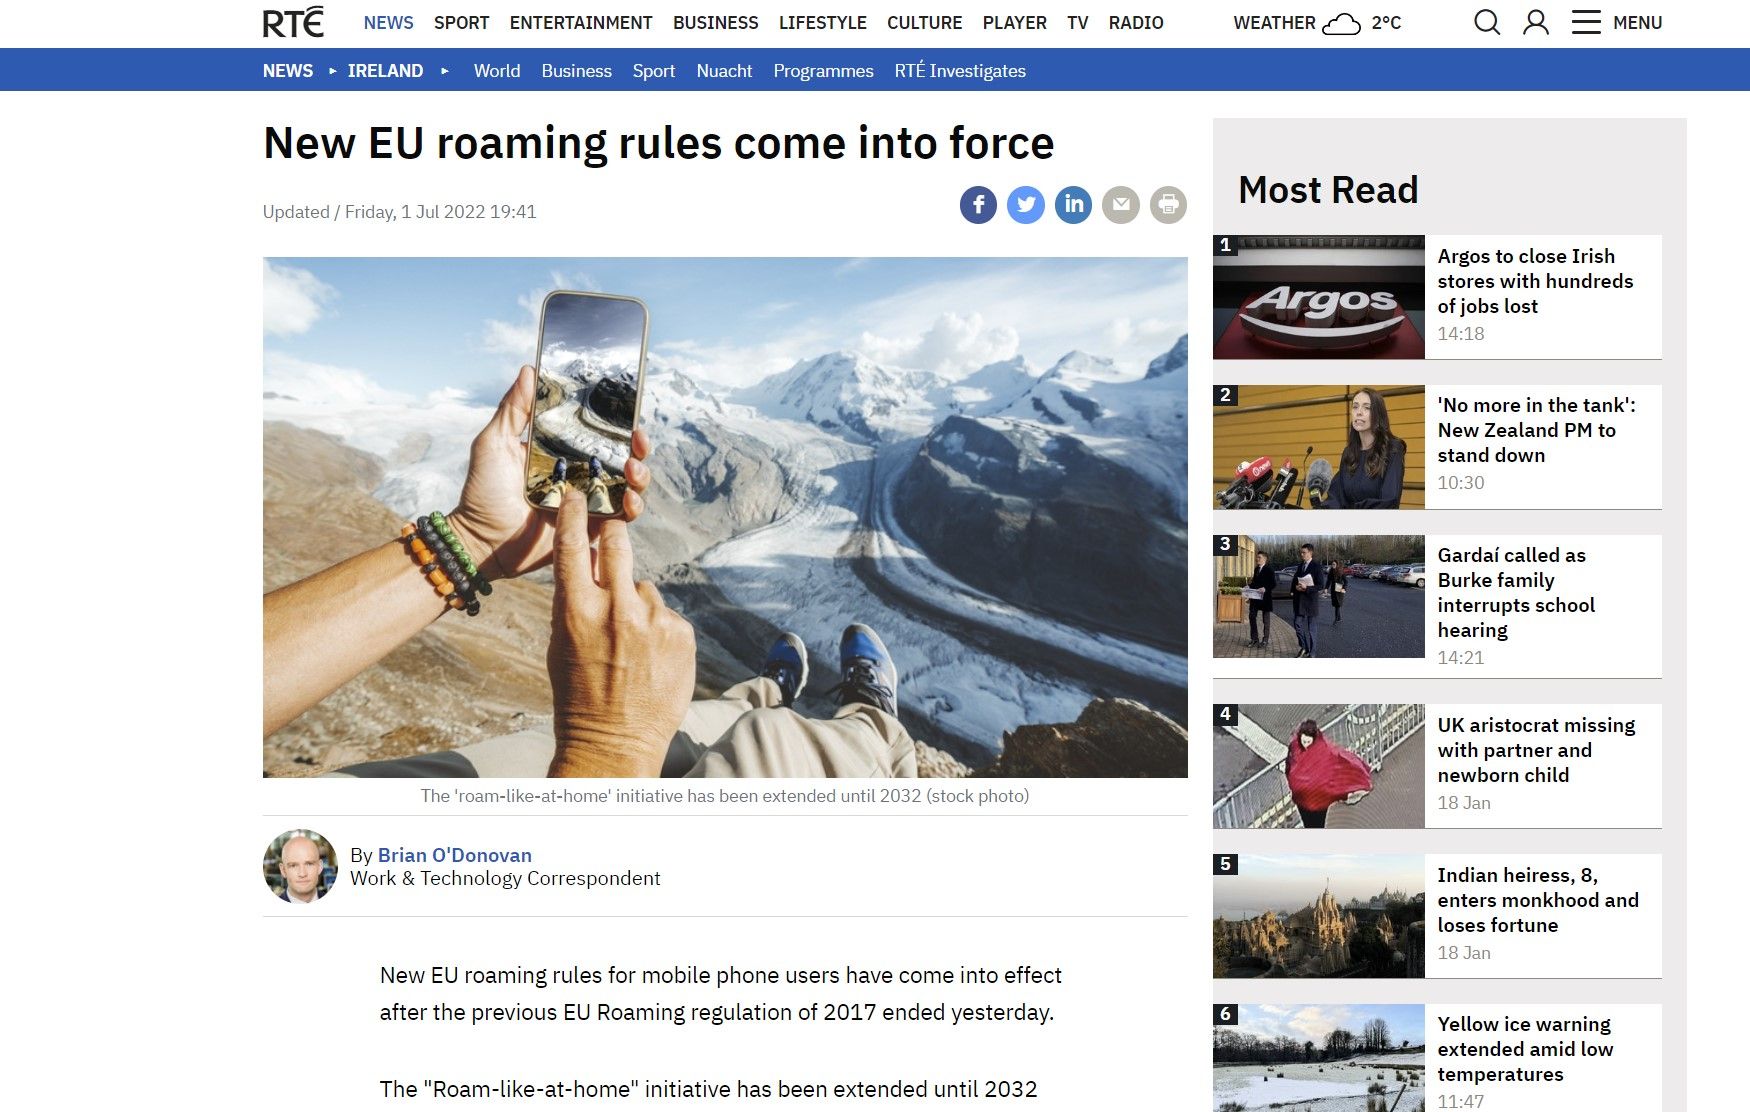Check weather via the cloud icon
This screenshot has width=1750, height=1112.
tap(1341, 23)
